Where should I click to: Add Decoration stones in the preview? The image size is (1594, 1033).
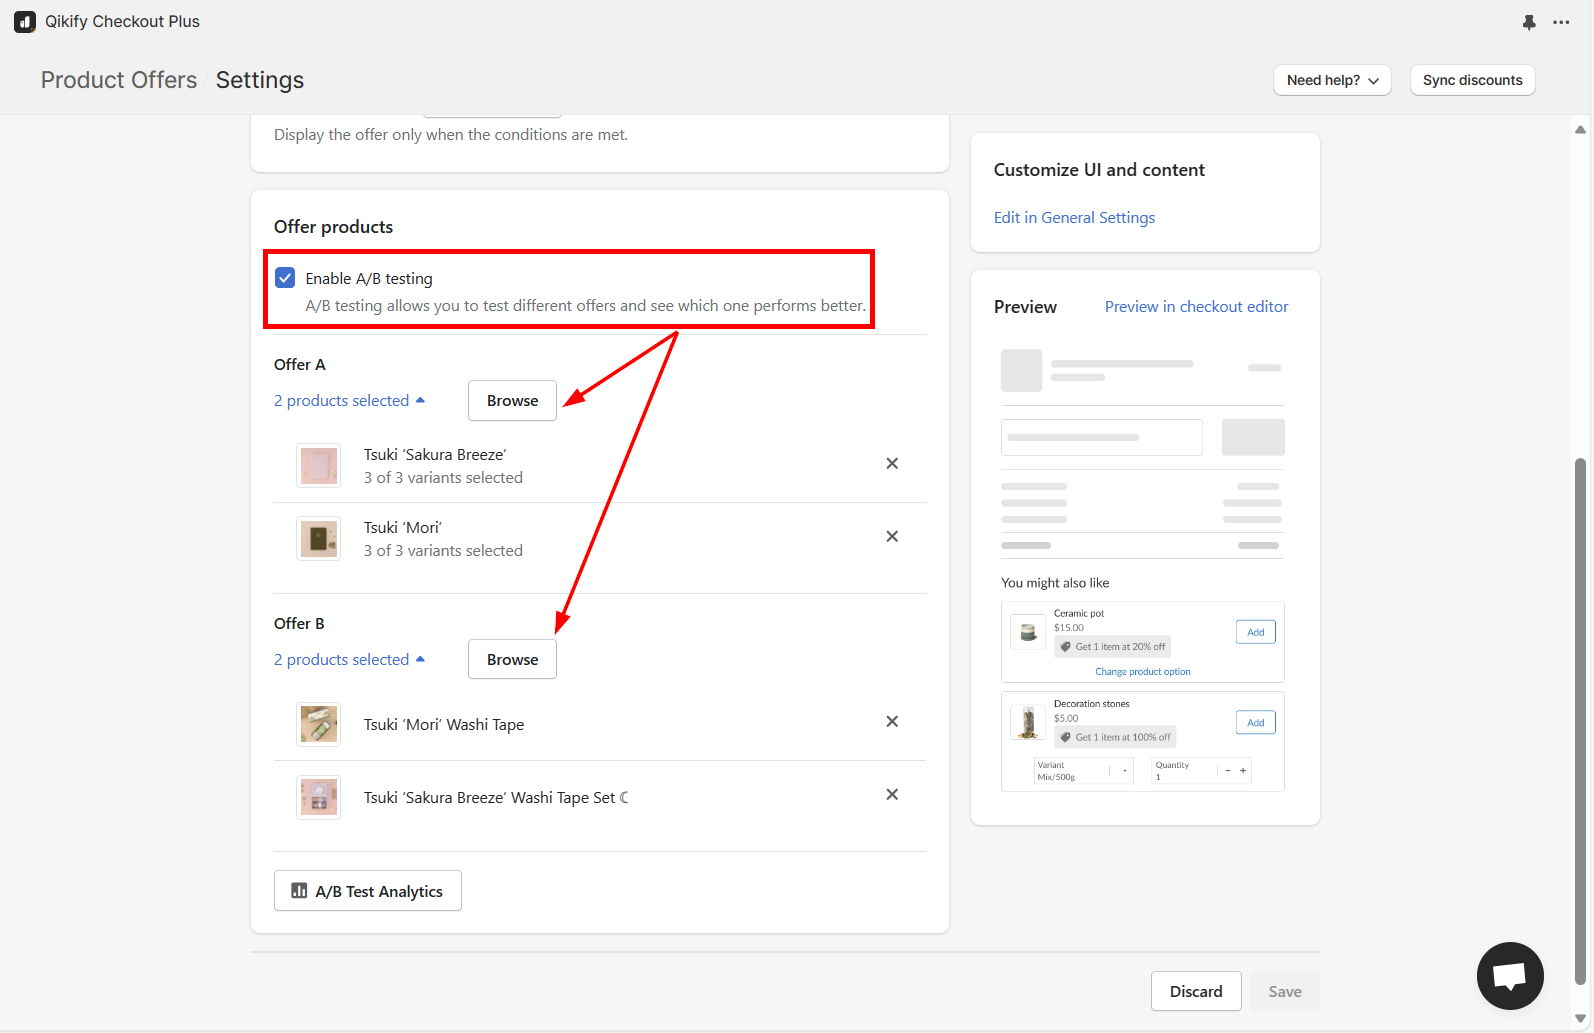click(x=1256, y=723)
